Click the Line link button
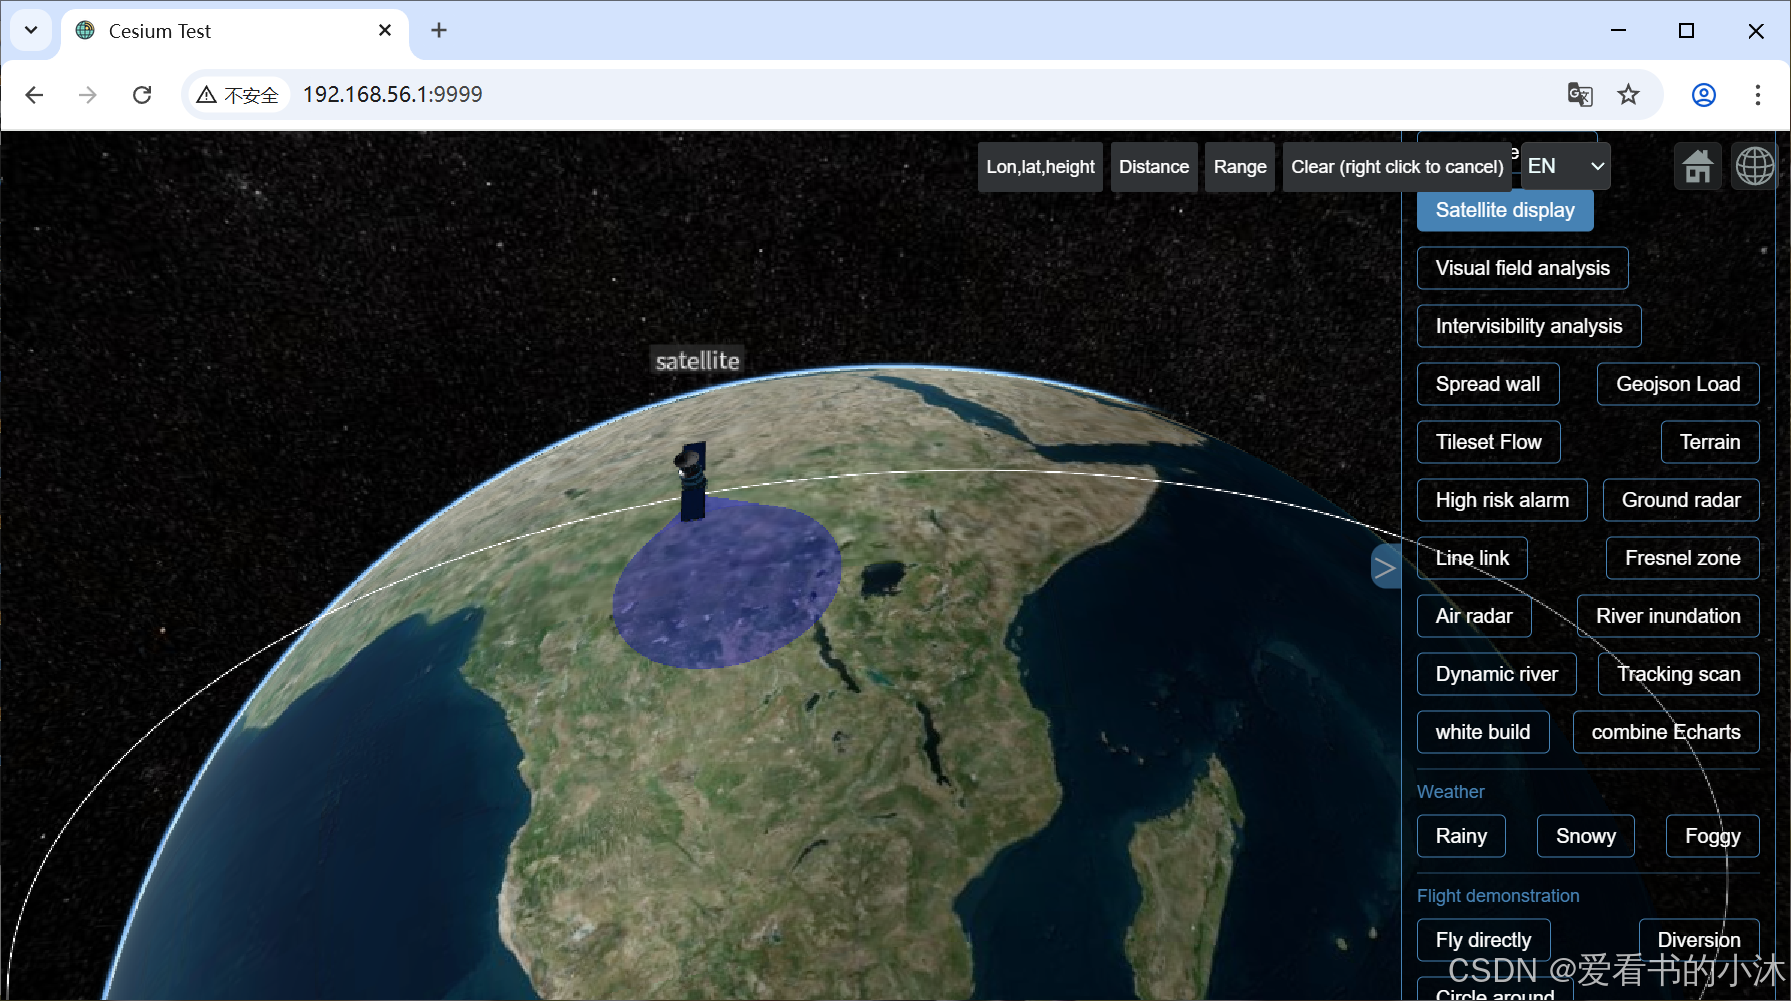This screenshot has height=1001, width=1791. [1472, 558]
